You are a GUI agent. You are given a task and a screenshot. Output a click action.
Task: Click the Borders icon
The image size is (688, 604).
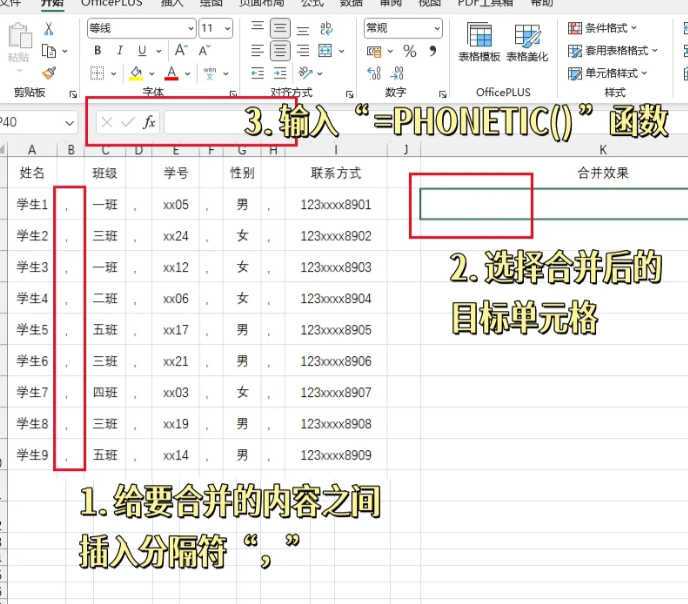[x=97, y=73]
